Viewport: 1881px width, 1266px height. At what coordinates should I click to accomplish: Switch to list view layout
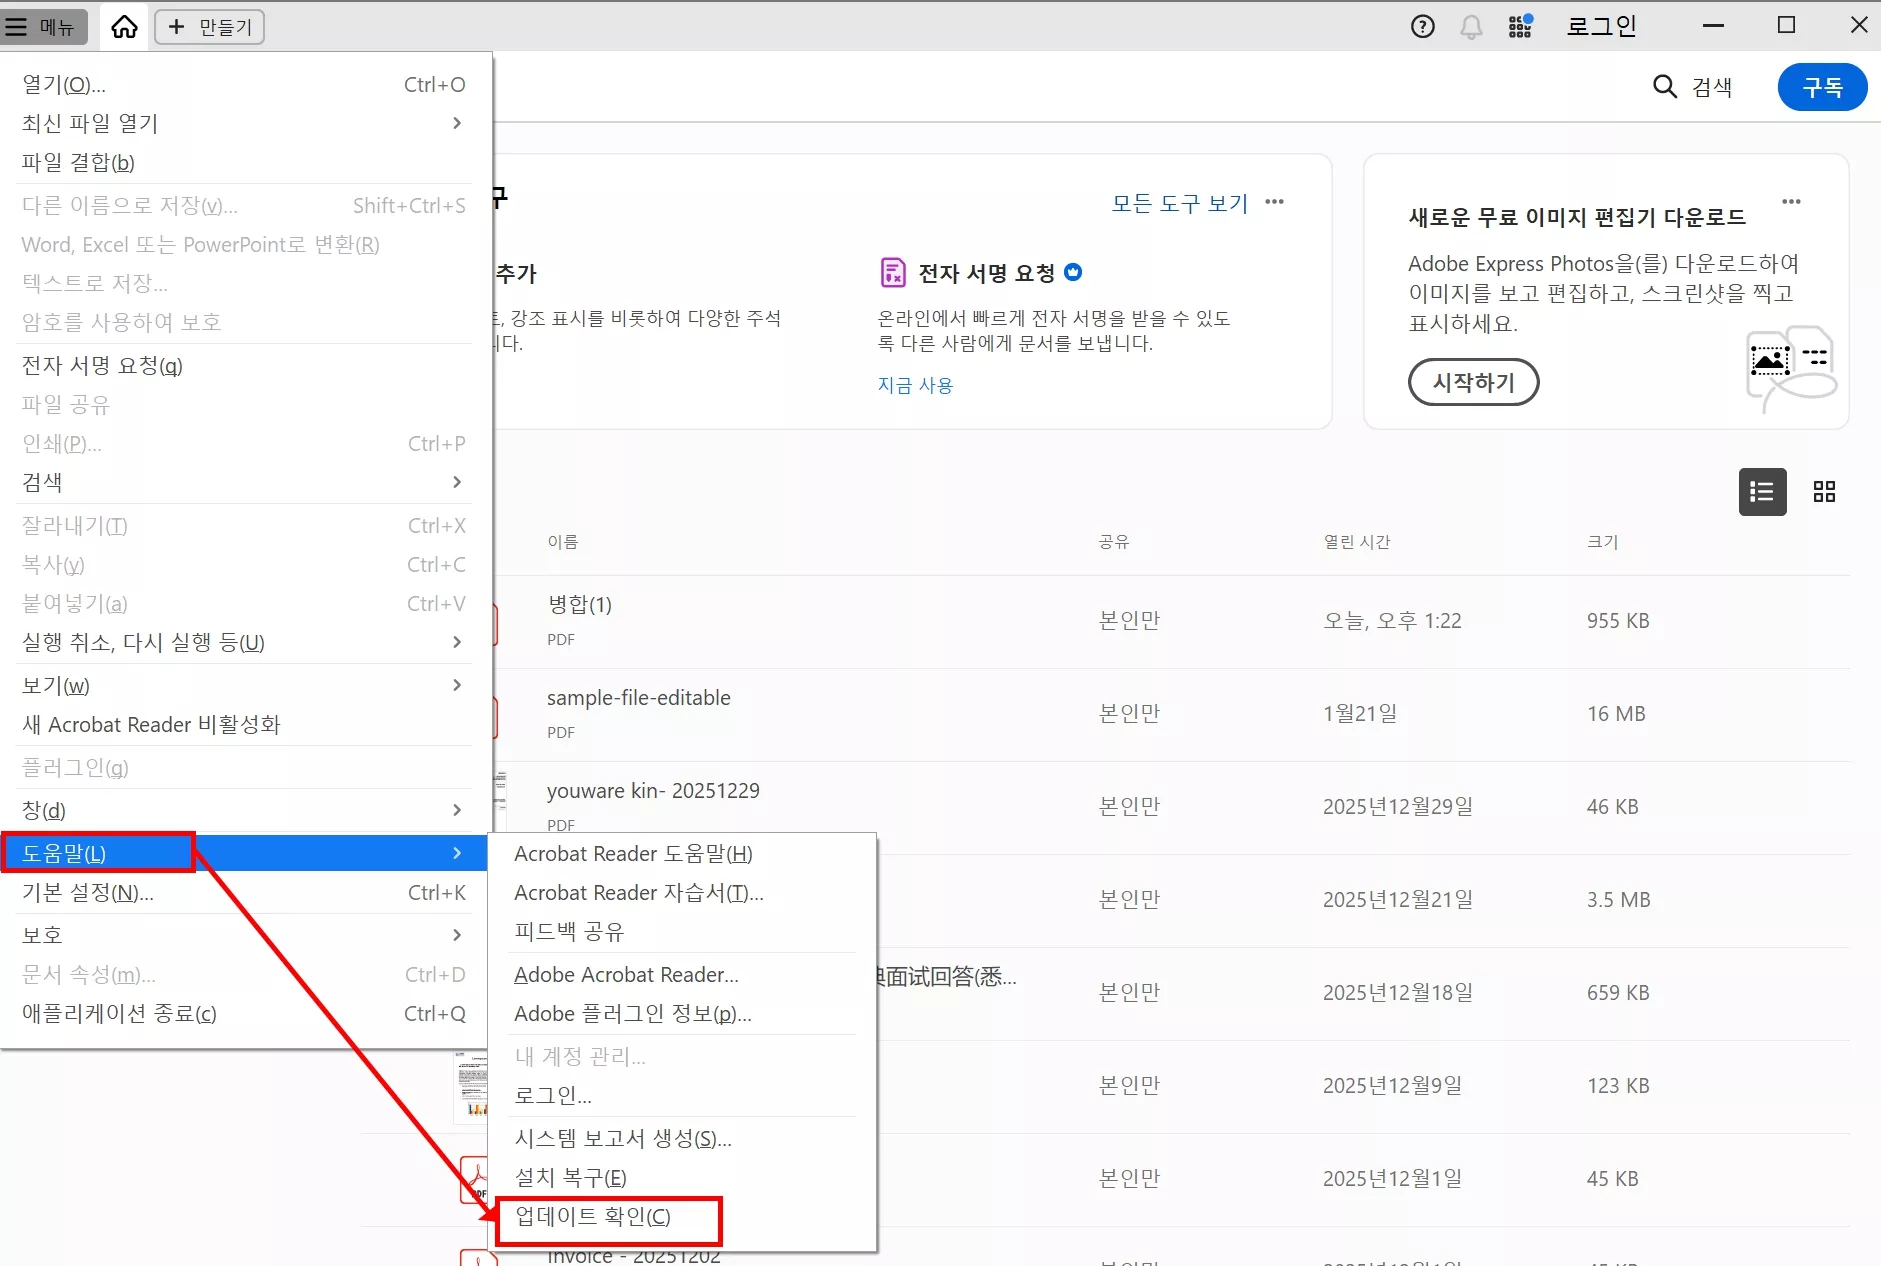pos(1761,491)
